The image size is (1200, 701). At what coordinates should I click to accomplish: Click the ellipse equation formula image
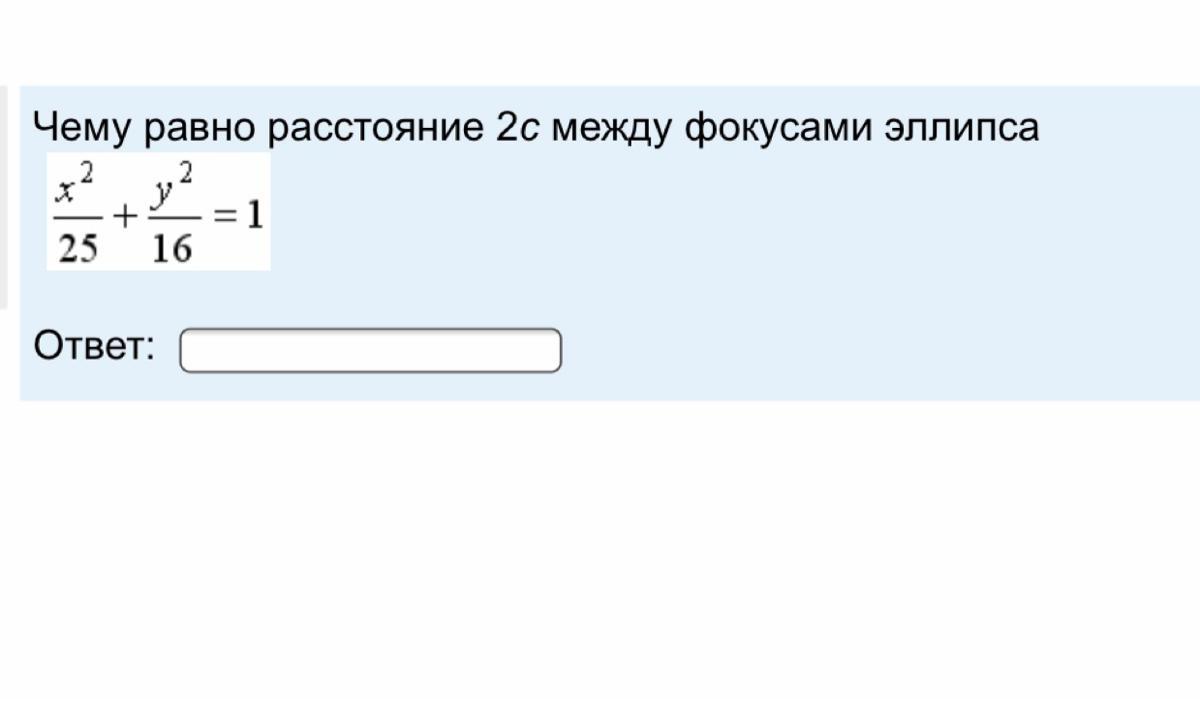point(159,211)
